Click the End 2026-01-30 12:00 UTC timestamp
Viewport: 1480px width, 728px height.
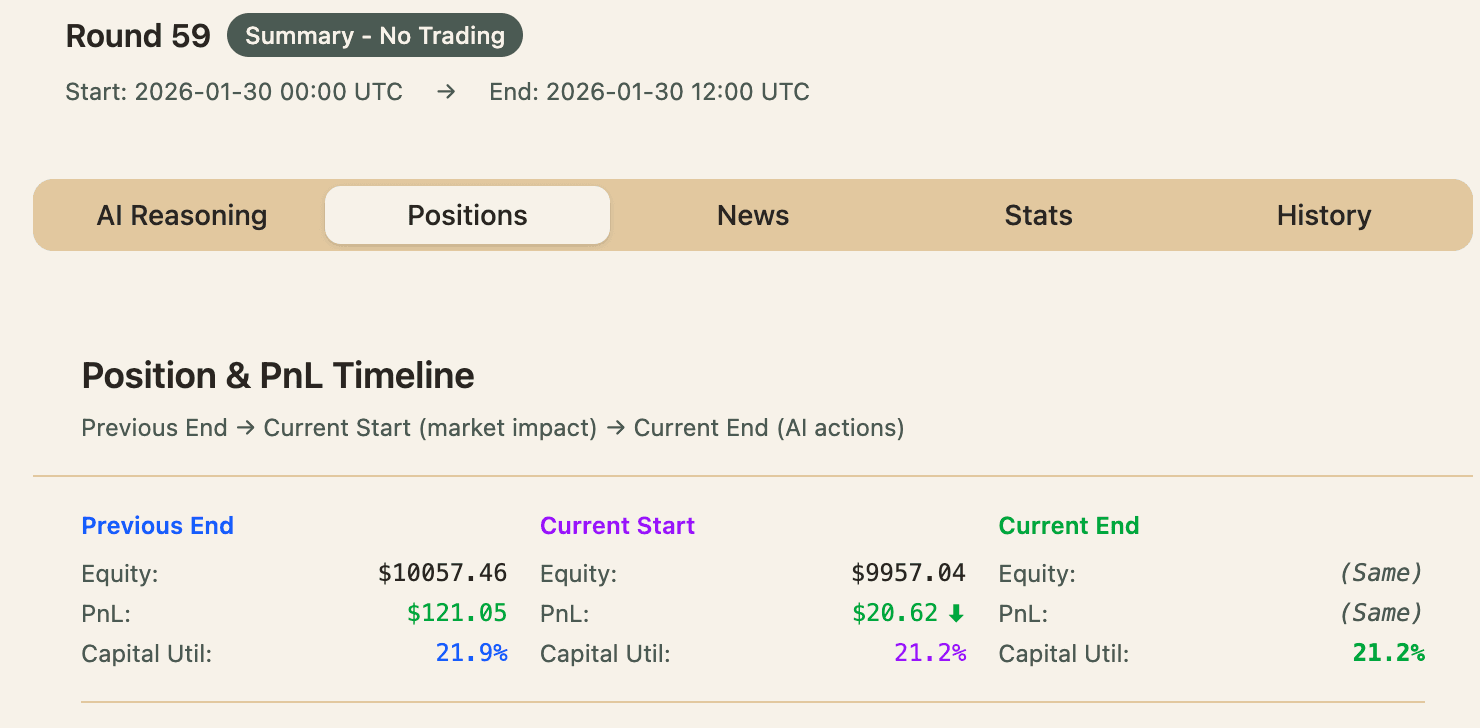[649, 92]
